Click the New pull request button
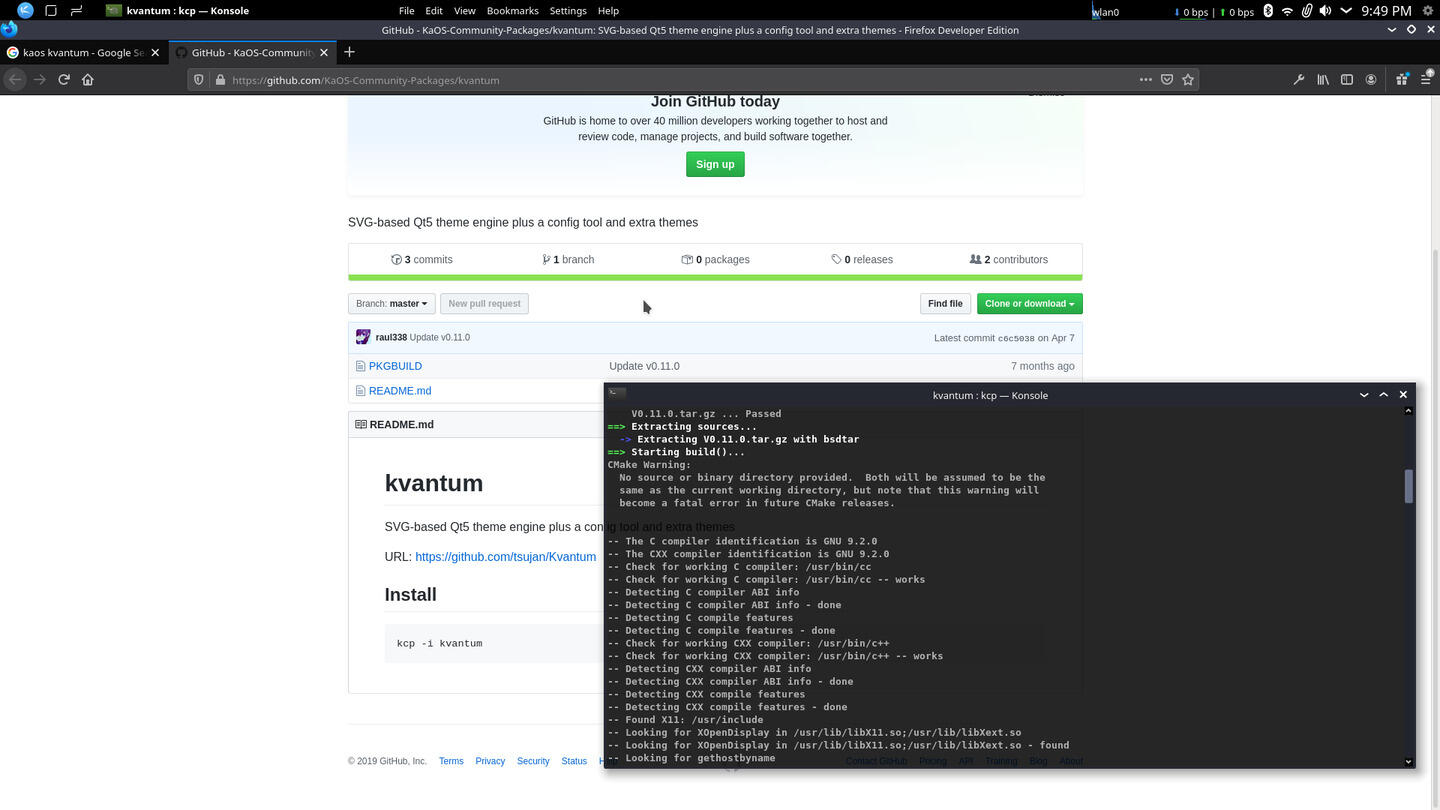Image resolution: width=1440 pixels, height=810 pixels. (x=484, y=303)
